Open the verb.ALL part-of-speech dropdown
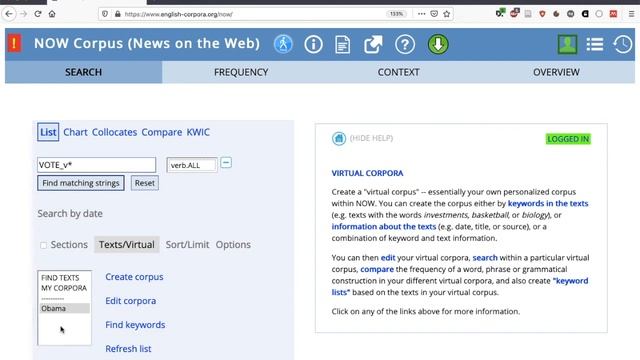 (x=192, y=165)
